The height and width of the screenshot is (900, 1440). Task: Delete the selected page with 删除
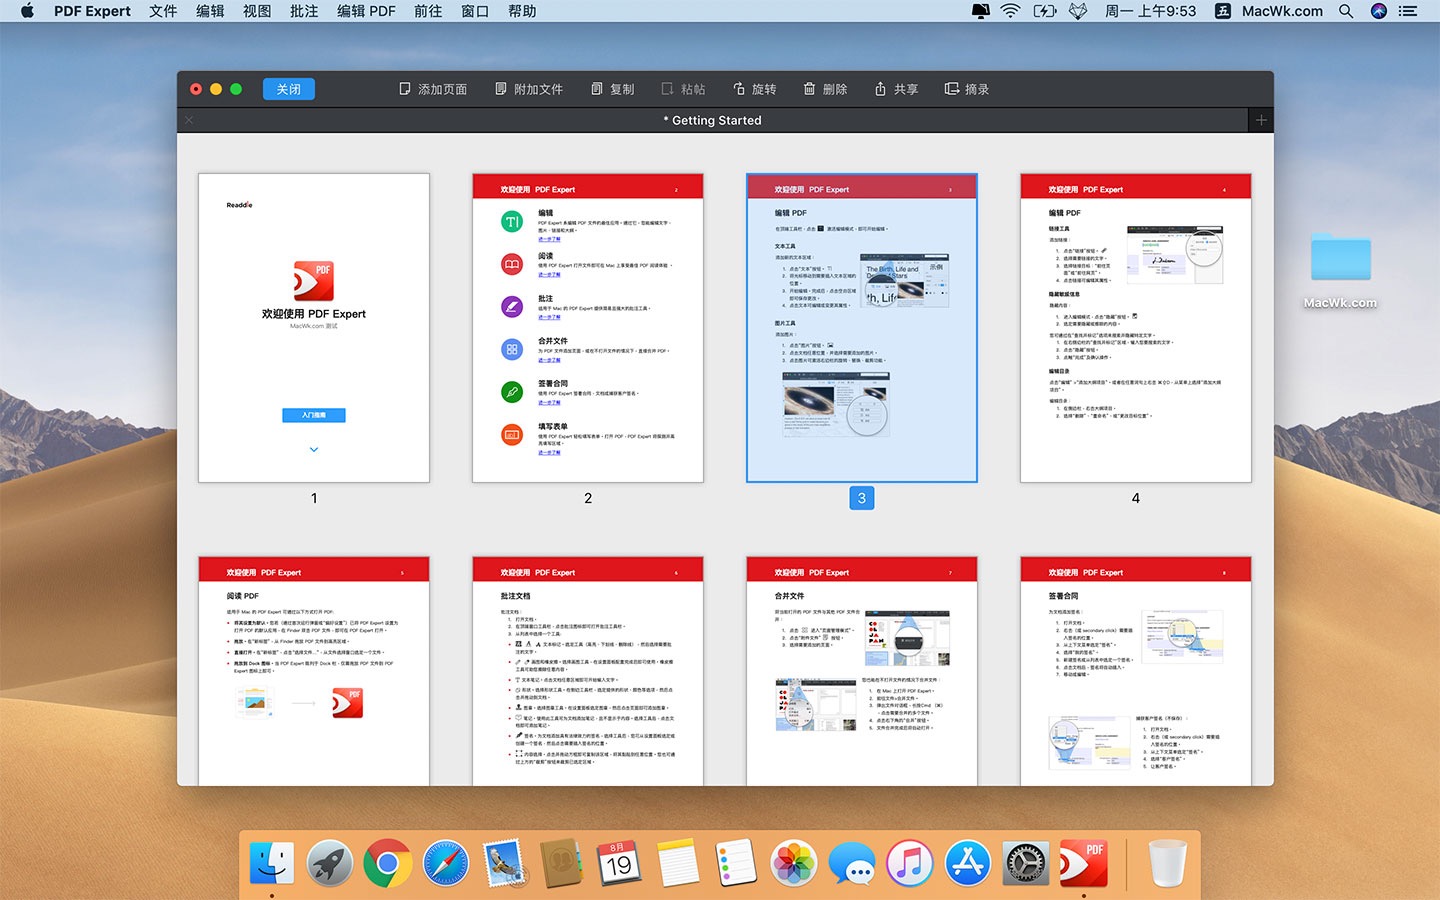(825, 89)
